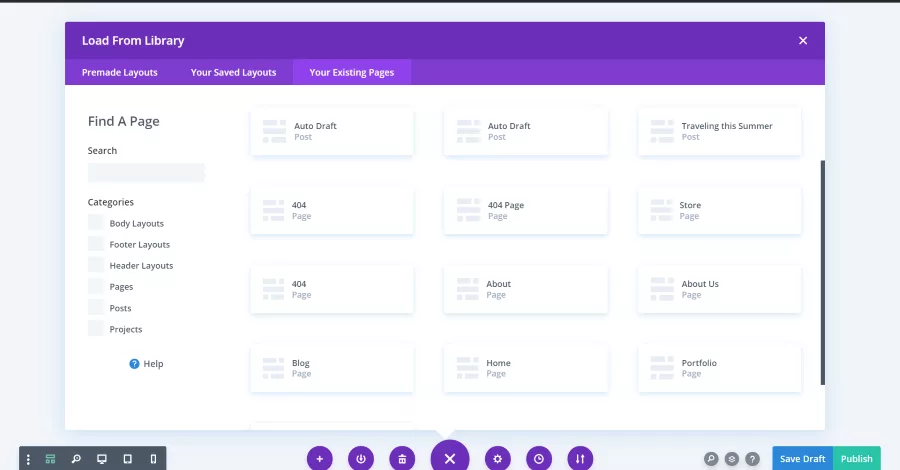
Task: Check the Header Layouts category
Action: (96, 265)
